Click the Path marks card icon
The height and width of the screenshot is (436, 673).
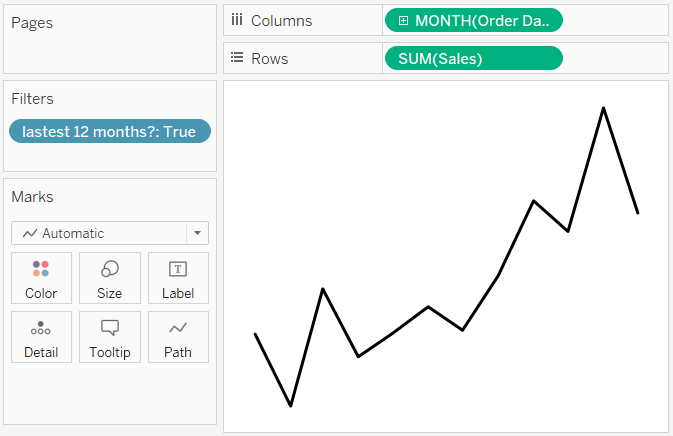pos(178,328)
